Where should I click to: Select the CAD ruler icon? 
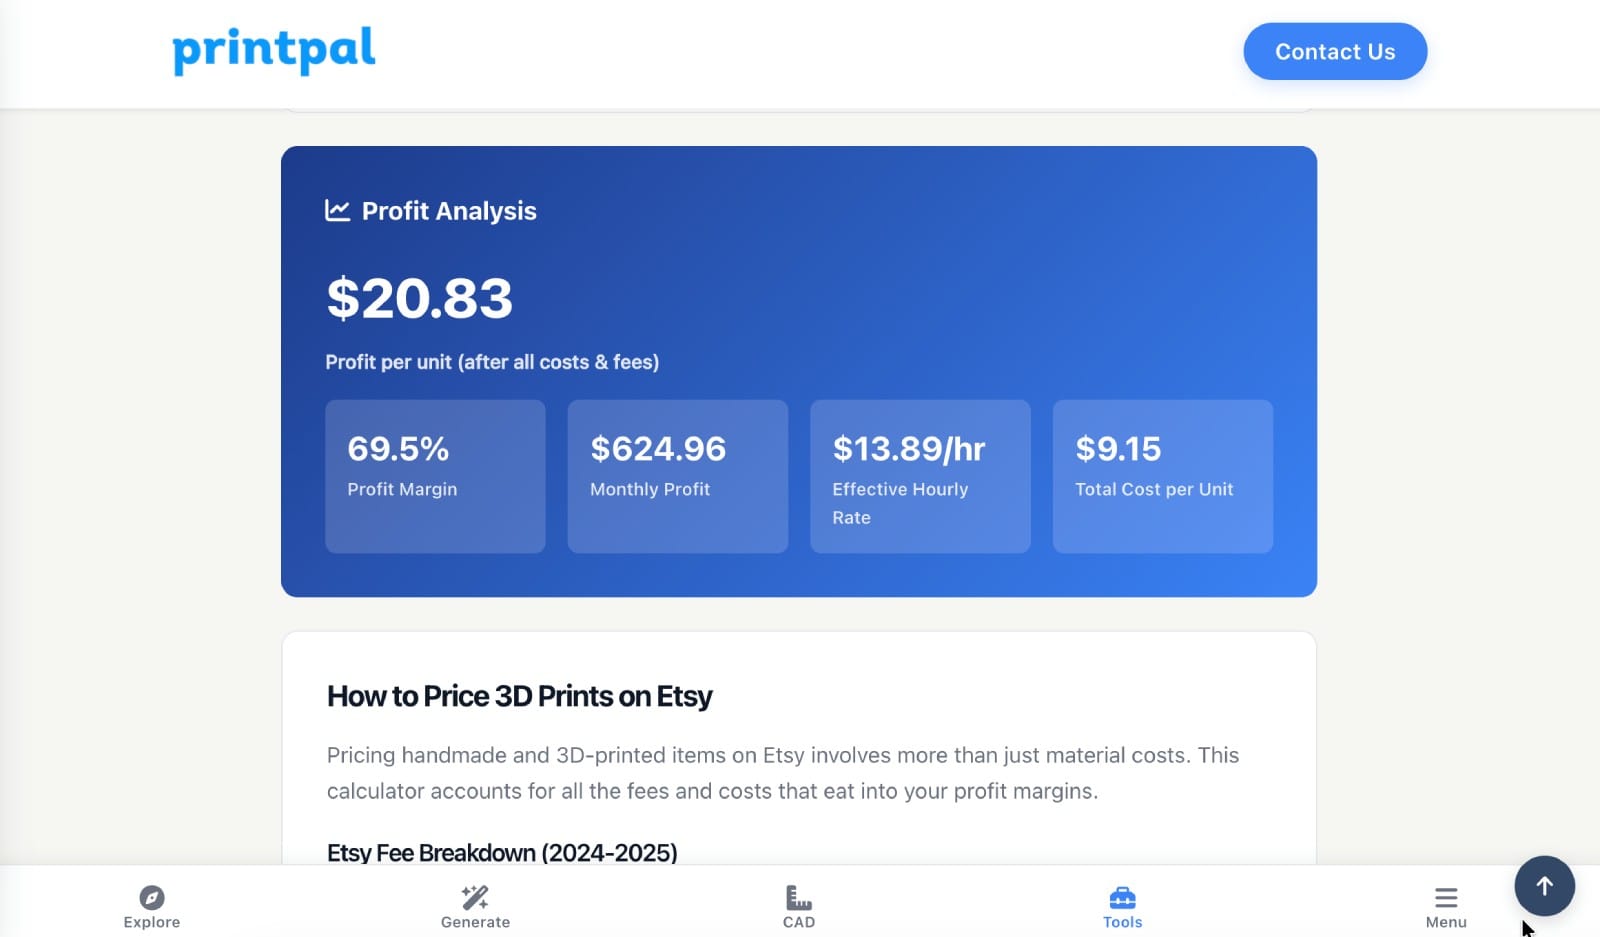[x=799, y=896]
